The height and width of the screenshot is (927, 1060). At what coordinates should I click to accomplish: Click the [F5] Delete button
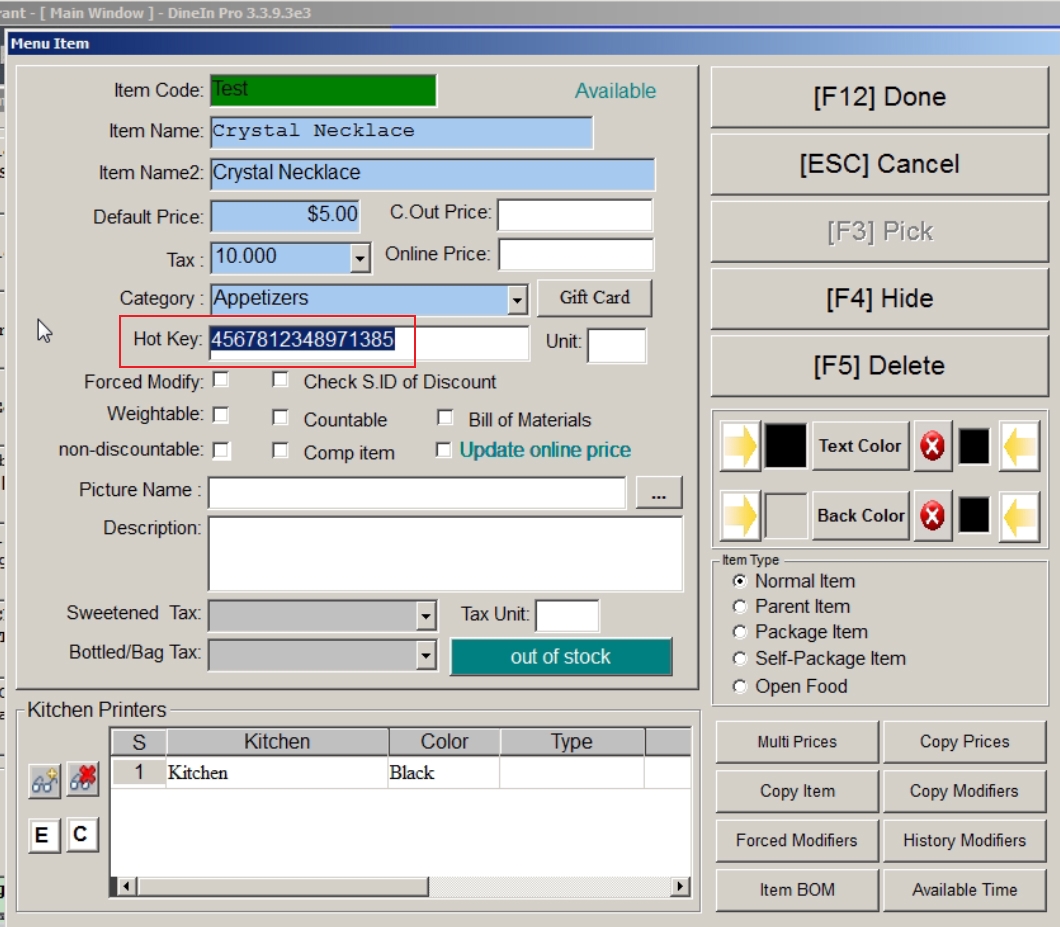(x=879, y=365)
